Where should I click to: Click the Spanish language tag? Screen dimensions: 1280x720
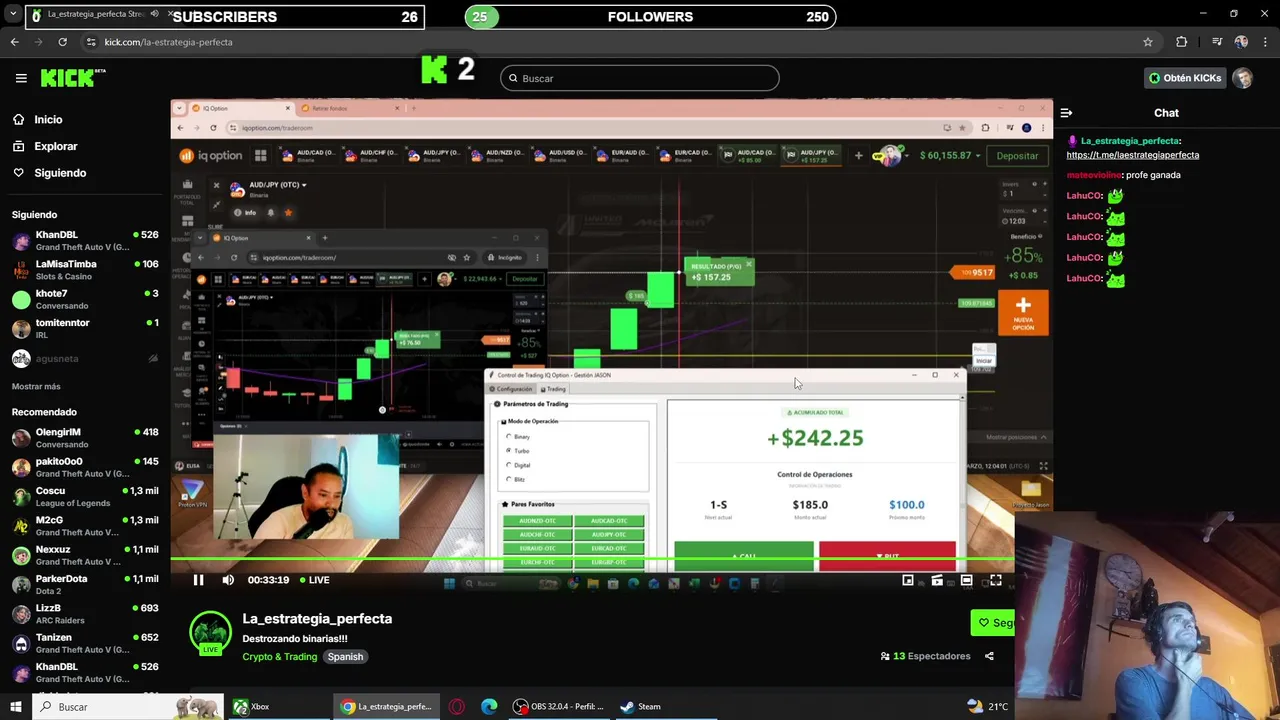coord(345,657)
